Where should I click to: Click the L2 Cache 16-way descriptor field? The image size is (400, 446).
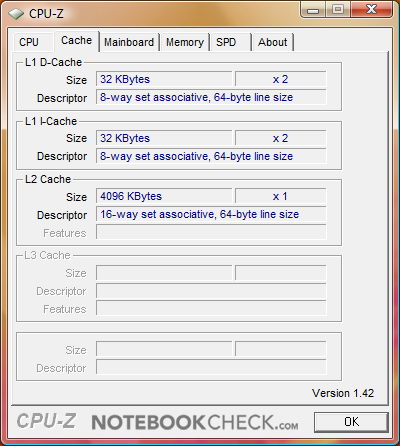[x=211, y=214]
